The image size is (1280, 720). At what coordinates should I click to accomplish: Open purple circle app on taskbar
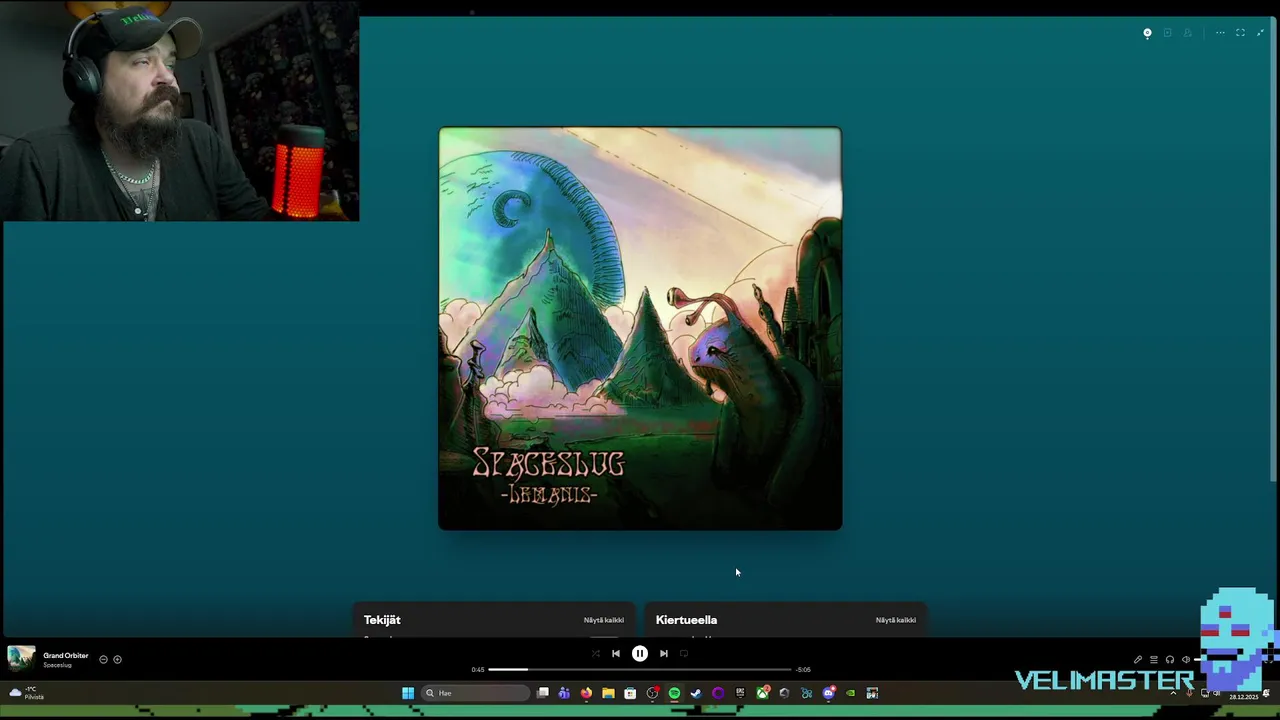click(x=718, y=693)
